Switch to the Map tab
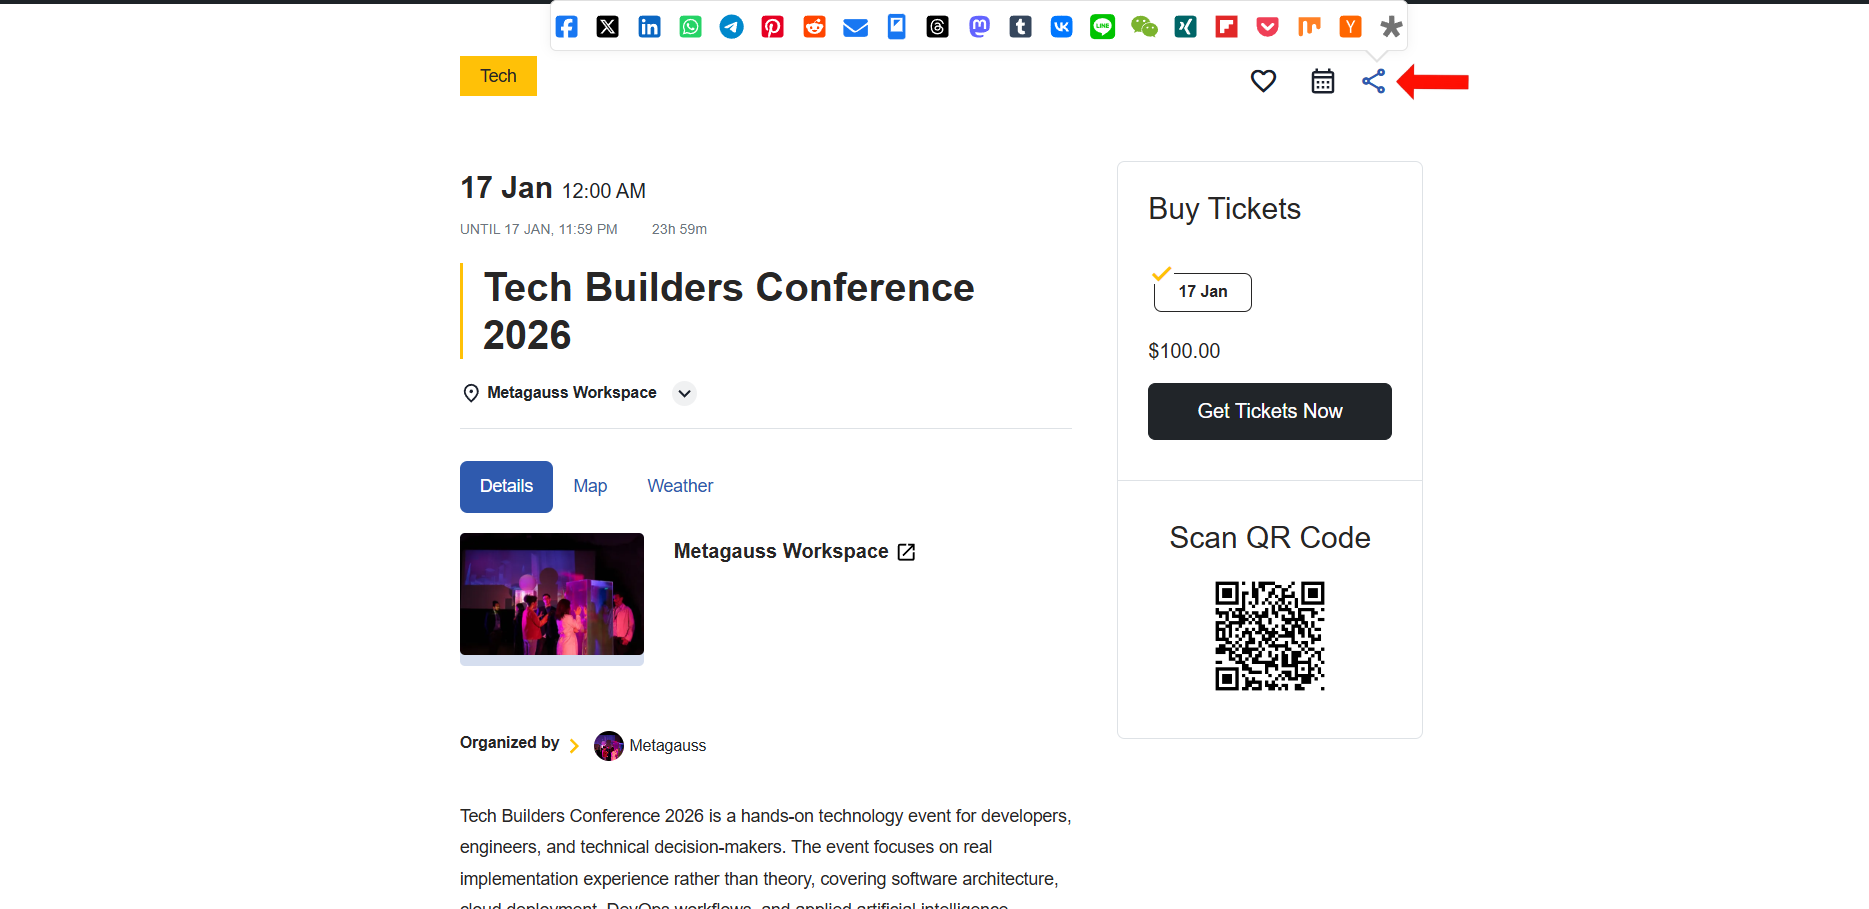The height and width of the screenshot is (909, 1869). point(590,486)
